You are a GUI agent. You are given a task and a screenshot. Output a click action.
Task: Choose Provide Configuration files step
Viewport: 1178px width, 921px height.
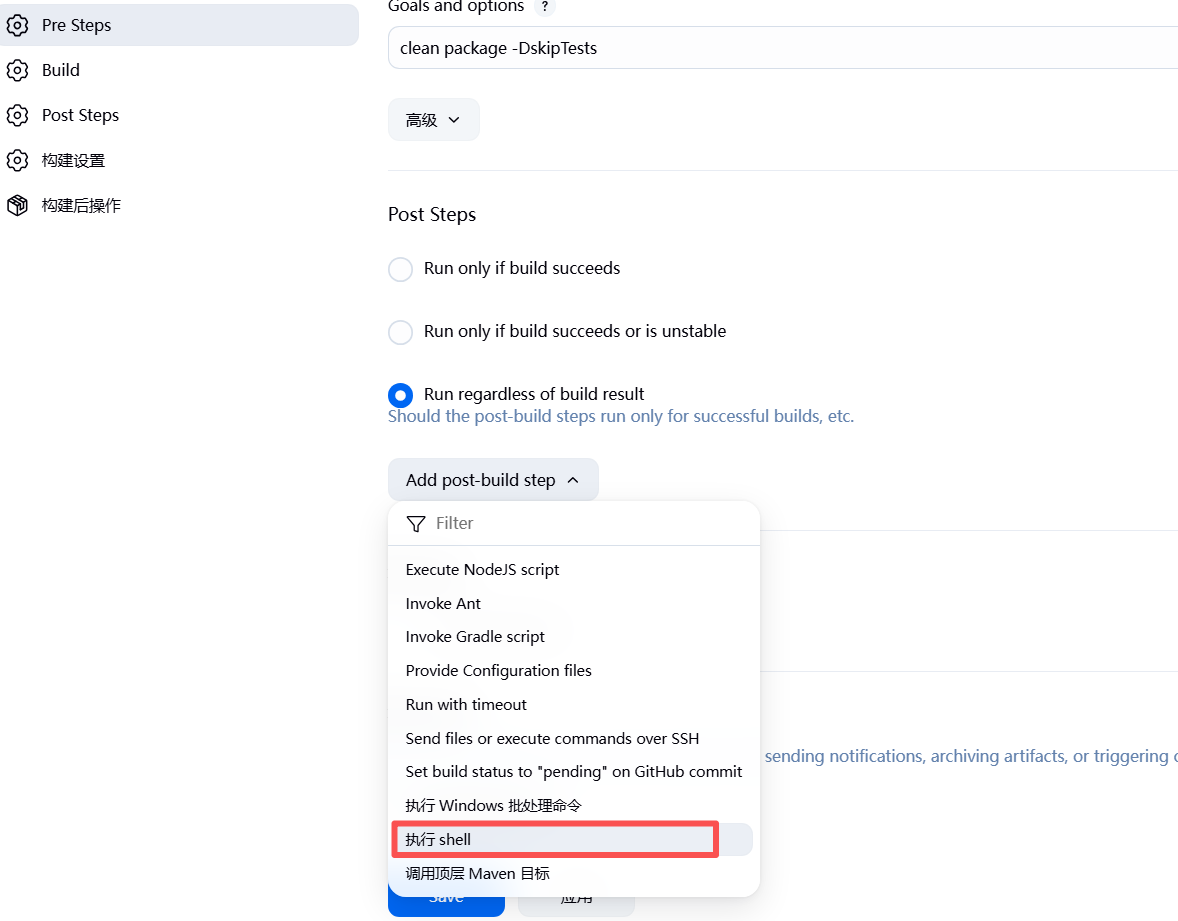coord(574,670)
